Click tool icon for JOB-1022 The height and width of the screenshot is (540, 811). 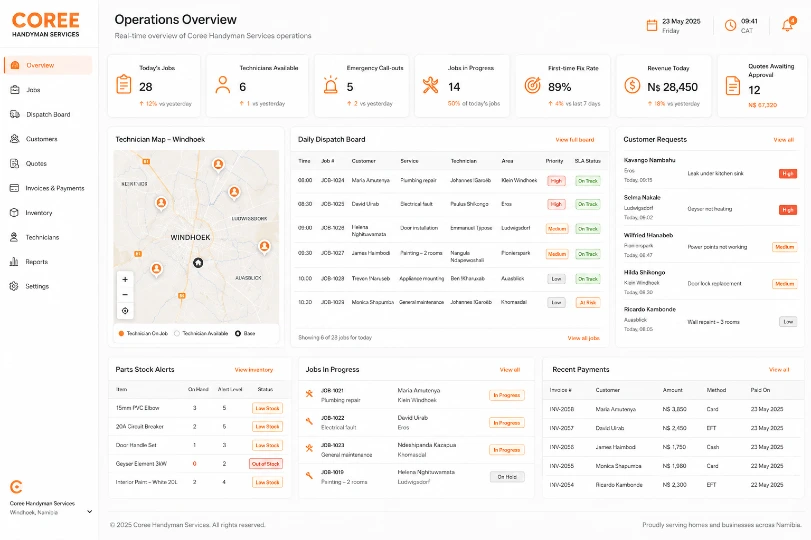(309, 421)
